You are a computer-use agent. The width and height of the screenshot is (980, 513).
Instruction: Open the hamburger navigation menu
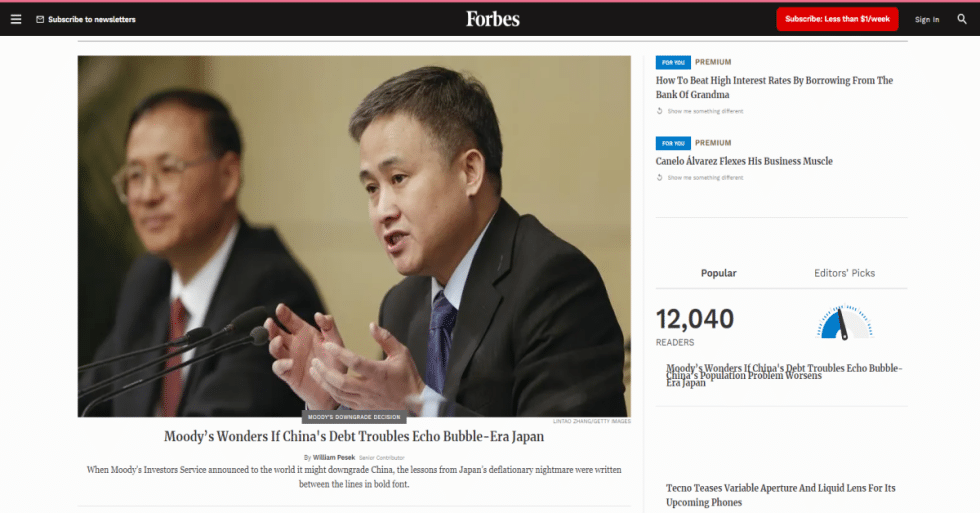coord(16,19)
